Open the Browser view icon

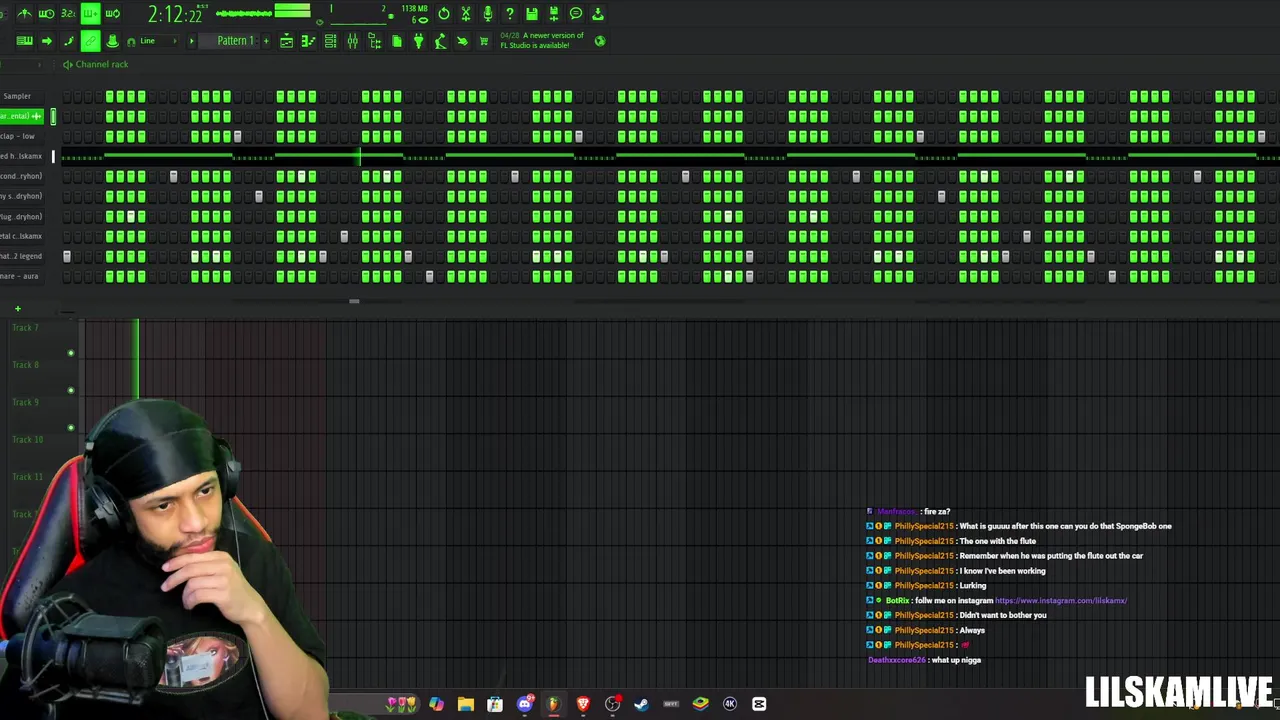pos(374,41)
